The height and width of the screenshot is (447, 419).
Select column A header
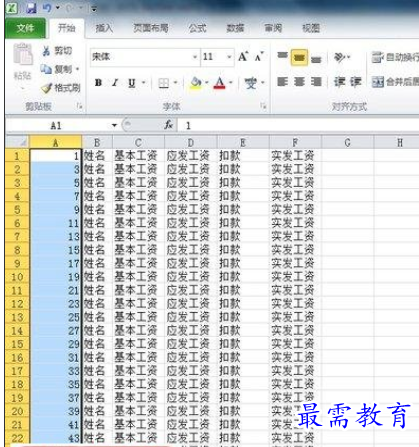click(x=56, y=143)
